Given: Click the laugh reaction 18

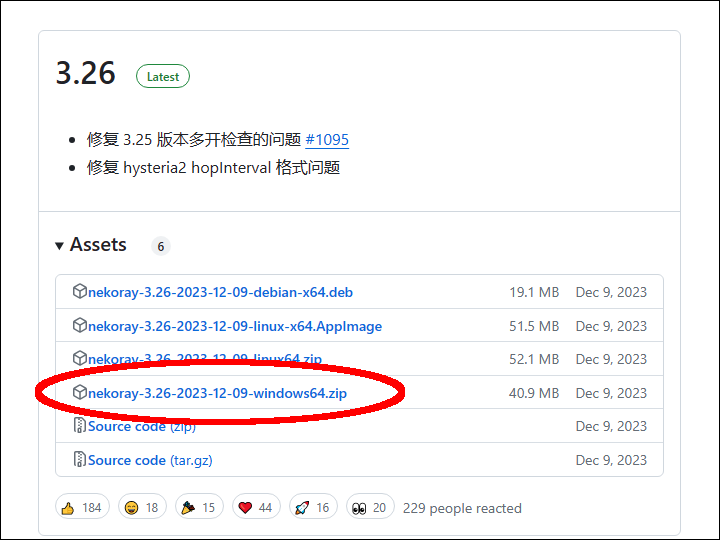Looking at the screenshot, I should tap(142, 507).
